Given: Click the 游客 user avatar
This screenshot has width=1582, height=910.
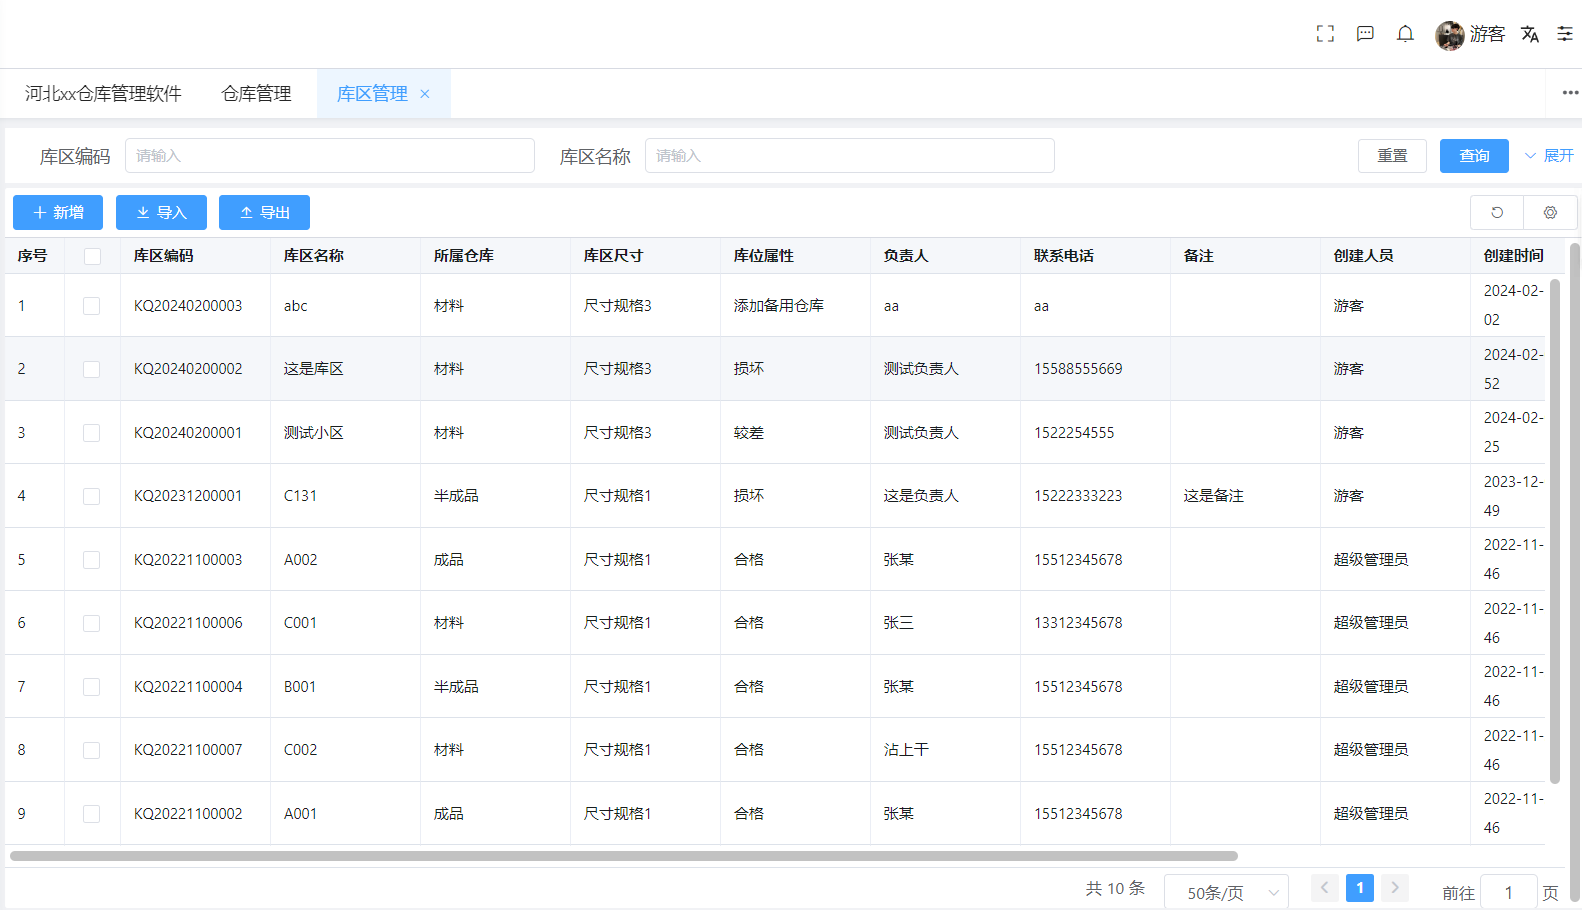Looking at the screenshot, I should click(1449, 35).
